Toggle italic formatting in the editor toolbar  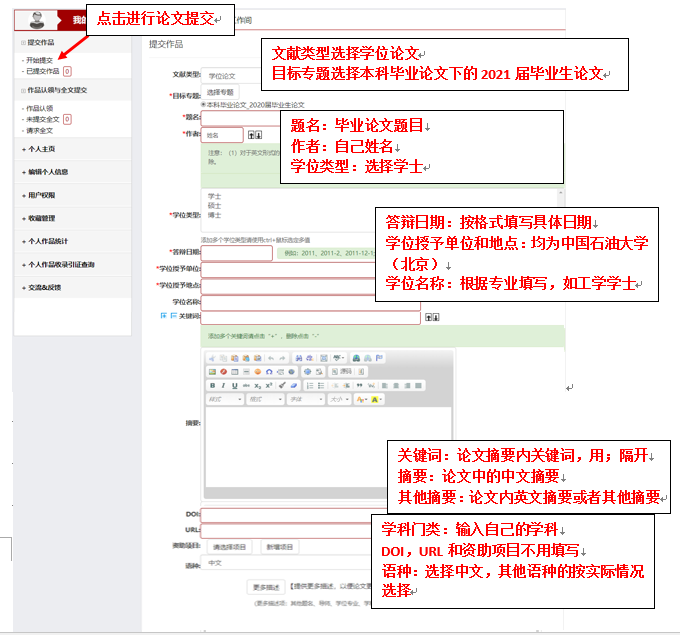pos(223,385)
